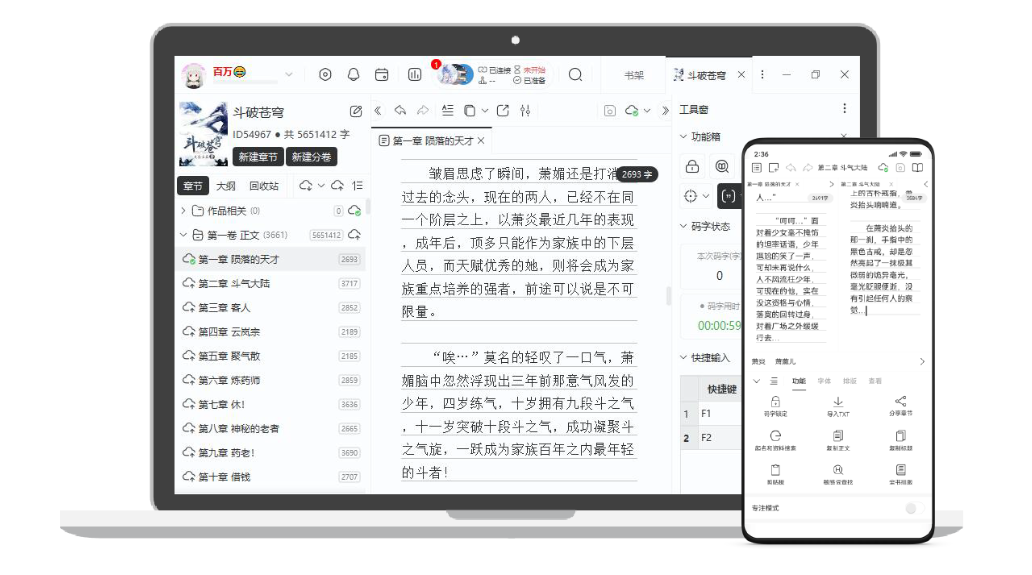Click the copy pages icon in editor toolbar
This screenshot has height=575, width=1032.
(x=469, y=111)
